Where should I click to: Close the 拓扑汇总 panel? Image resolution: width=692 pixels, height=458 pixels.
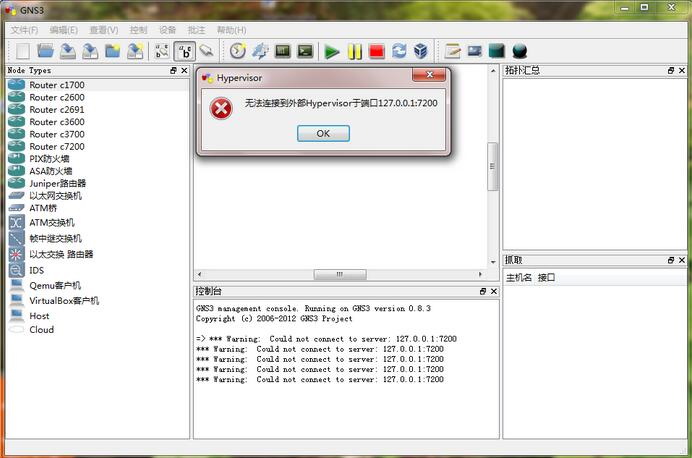[x=682, y=71]
